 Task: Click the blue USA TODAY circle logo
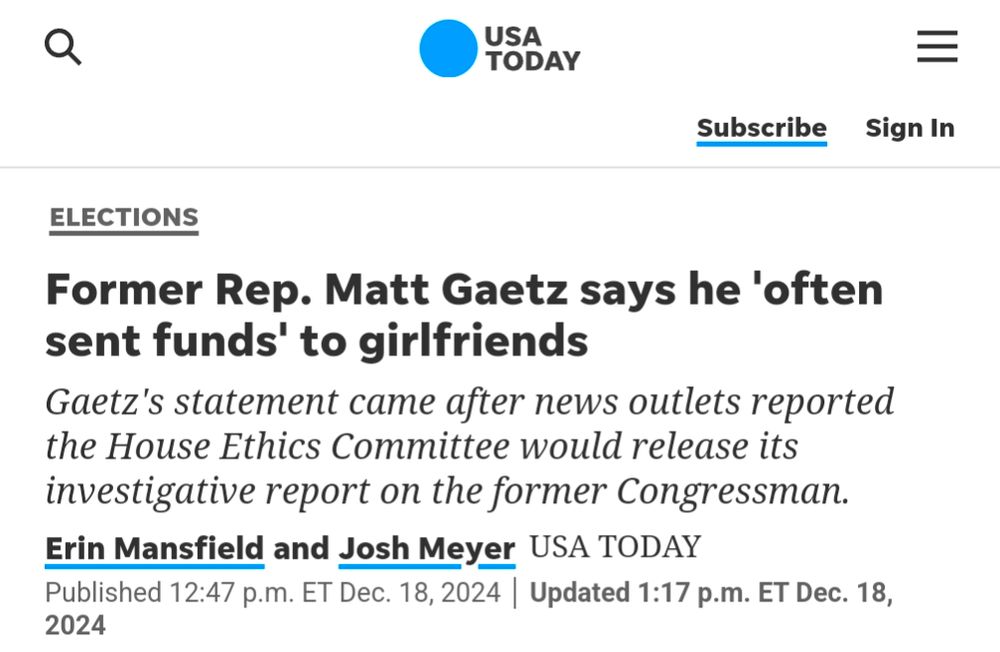(x=449, y=45)
